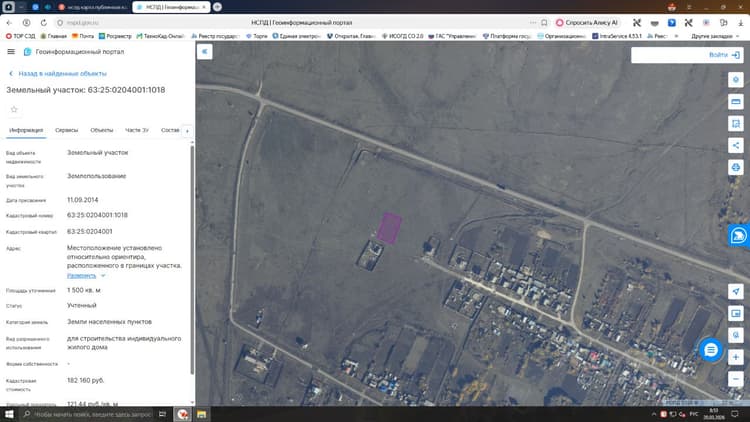
Task: Click the Землепользование value
Action: pyautogui.click(x=96, y=176)
